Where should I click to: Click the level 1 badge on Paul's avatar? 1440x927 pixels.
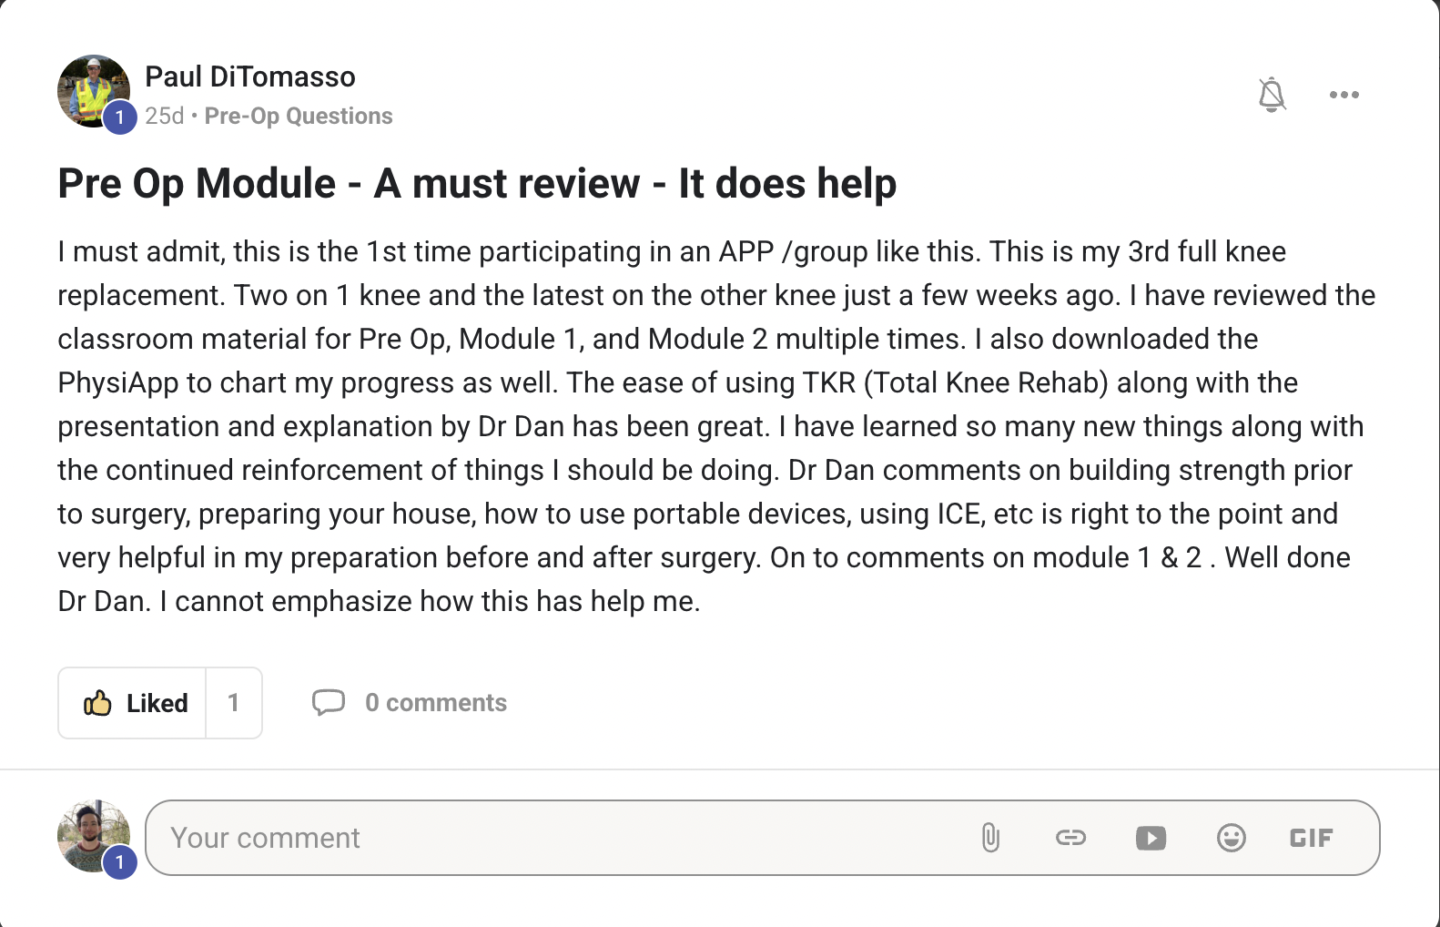click(120, 117)
